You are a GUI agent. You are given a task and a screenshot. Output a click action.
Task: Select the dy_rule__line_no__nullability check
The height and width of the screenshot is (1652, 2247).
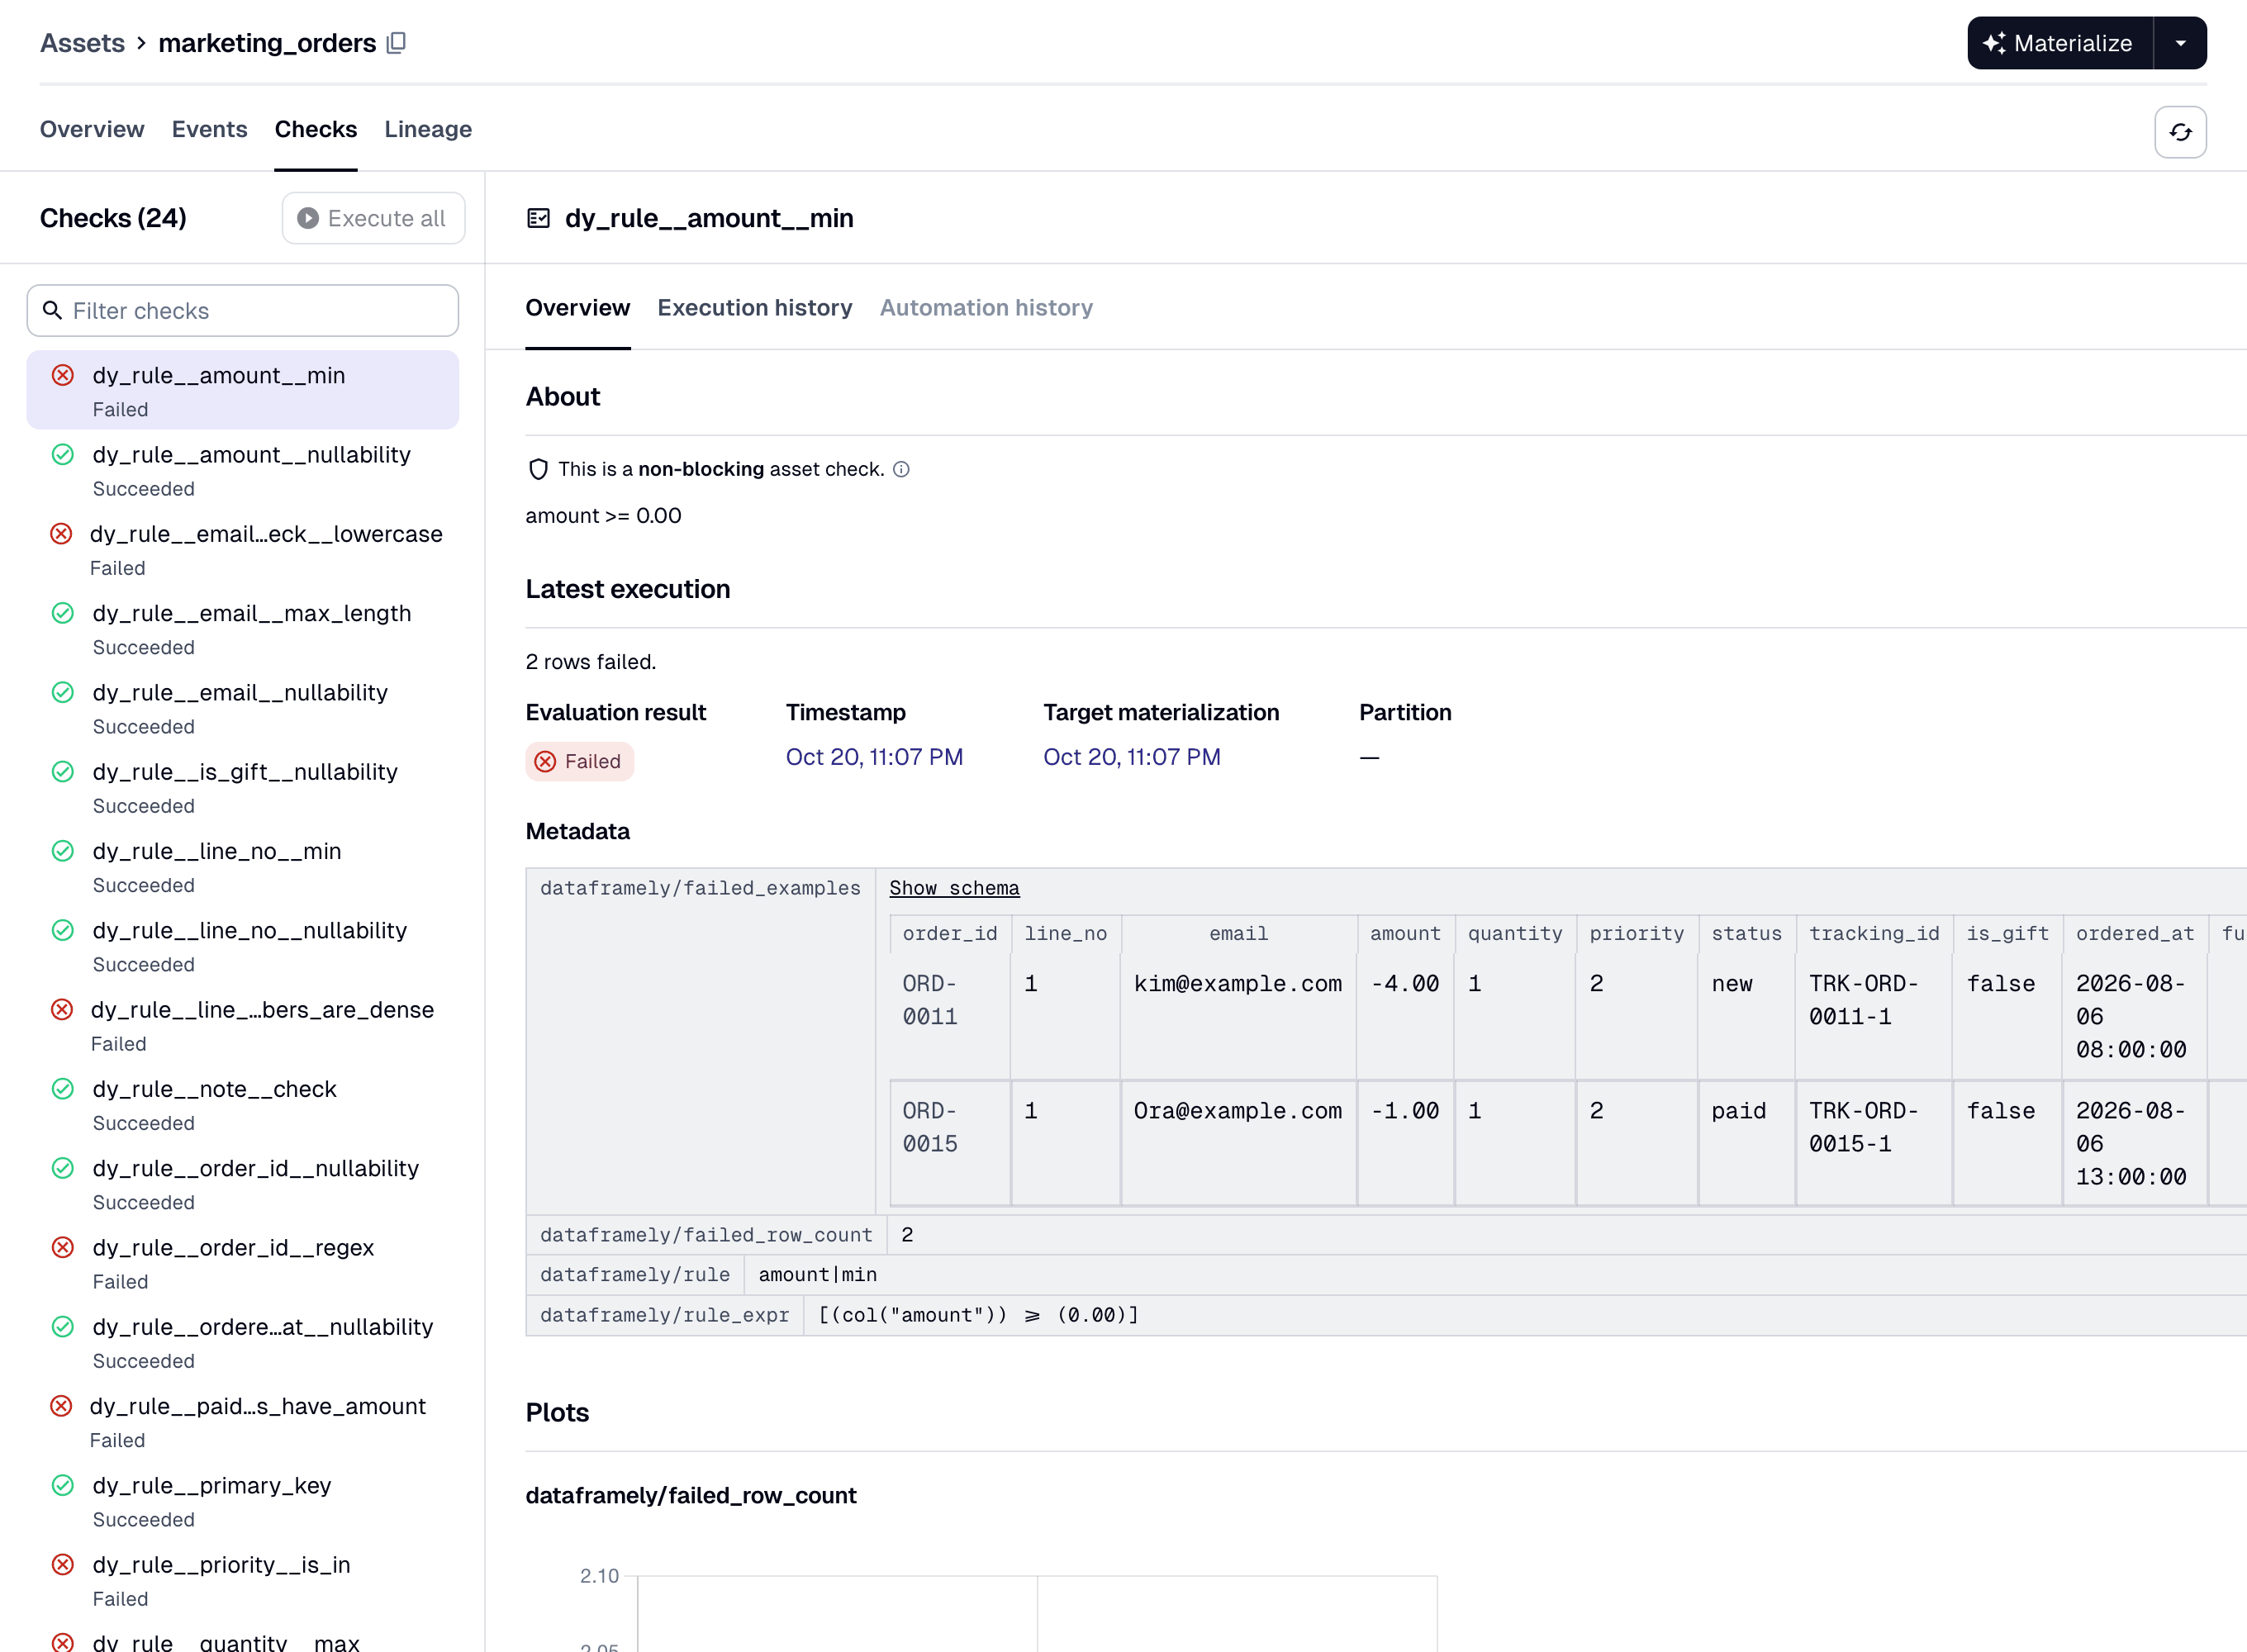tap(243, 946)
